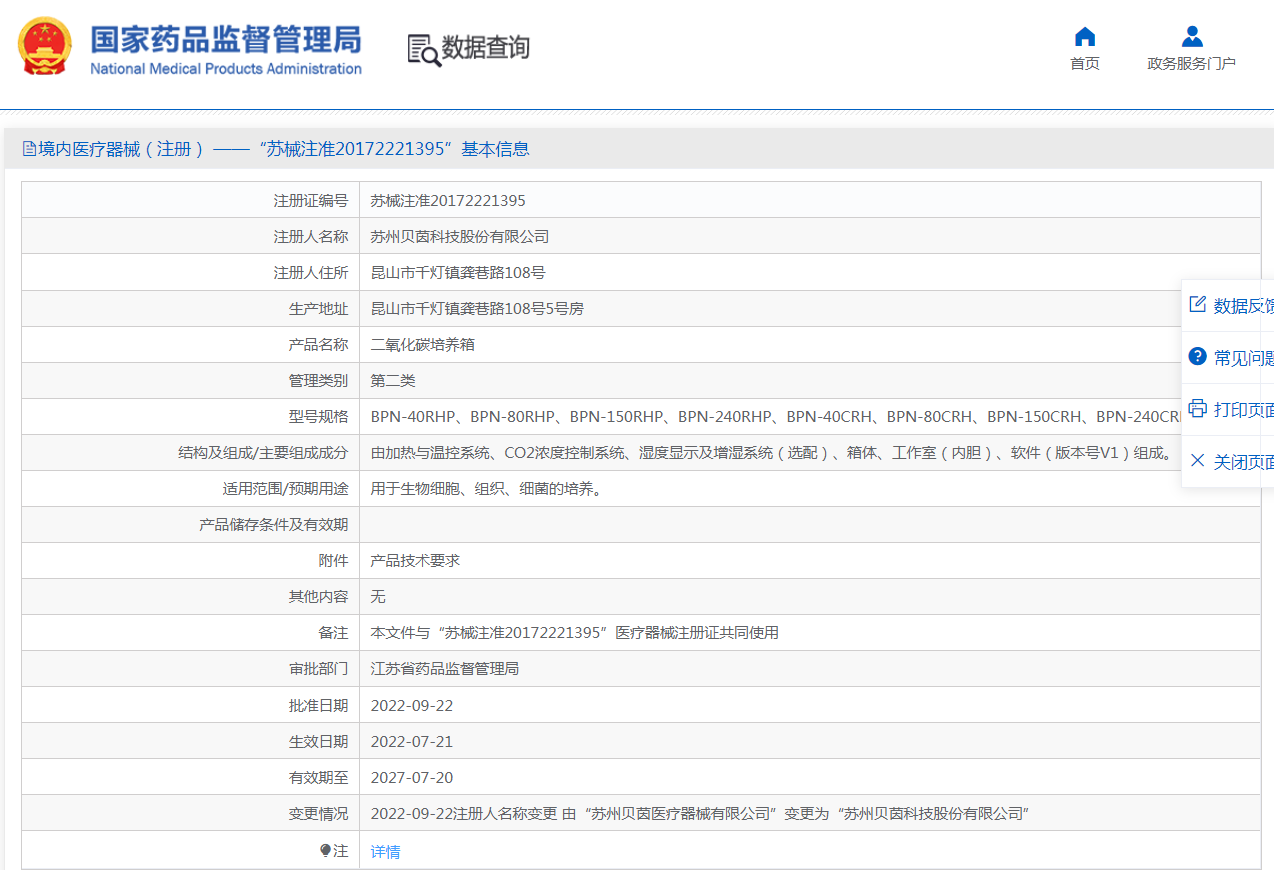This screenshot has width=1274, height=870.
Task: Click expiry date 2027-07-20
Action: coord(412,778)
